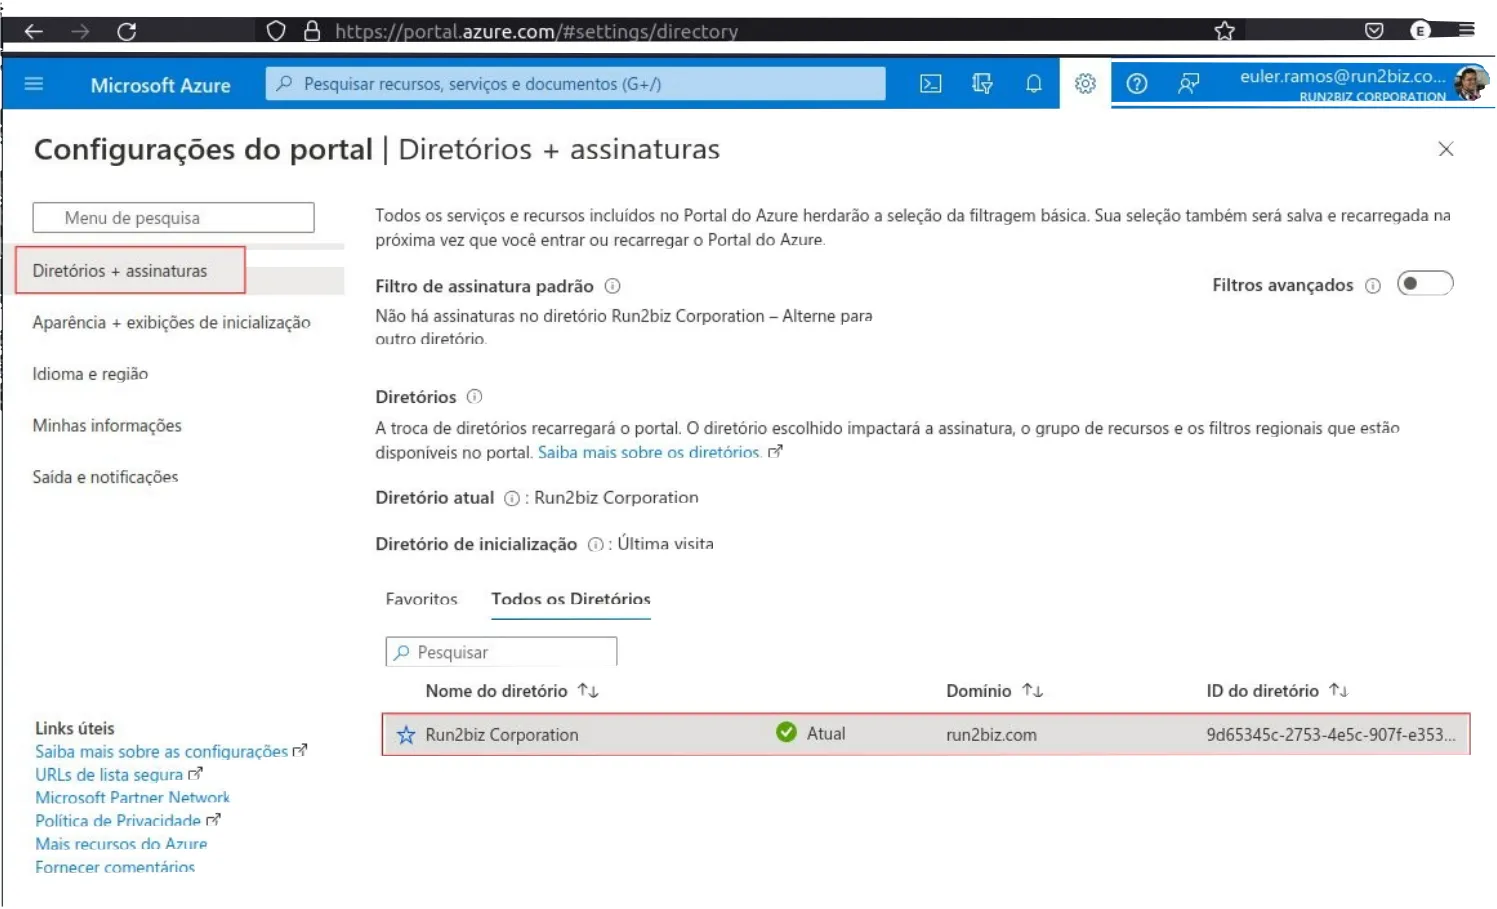Click the browser address bar URL

(536, 31)
